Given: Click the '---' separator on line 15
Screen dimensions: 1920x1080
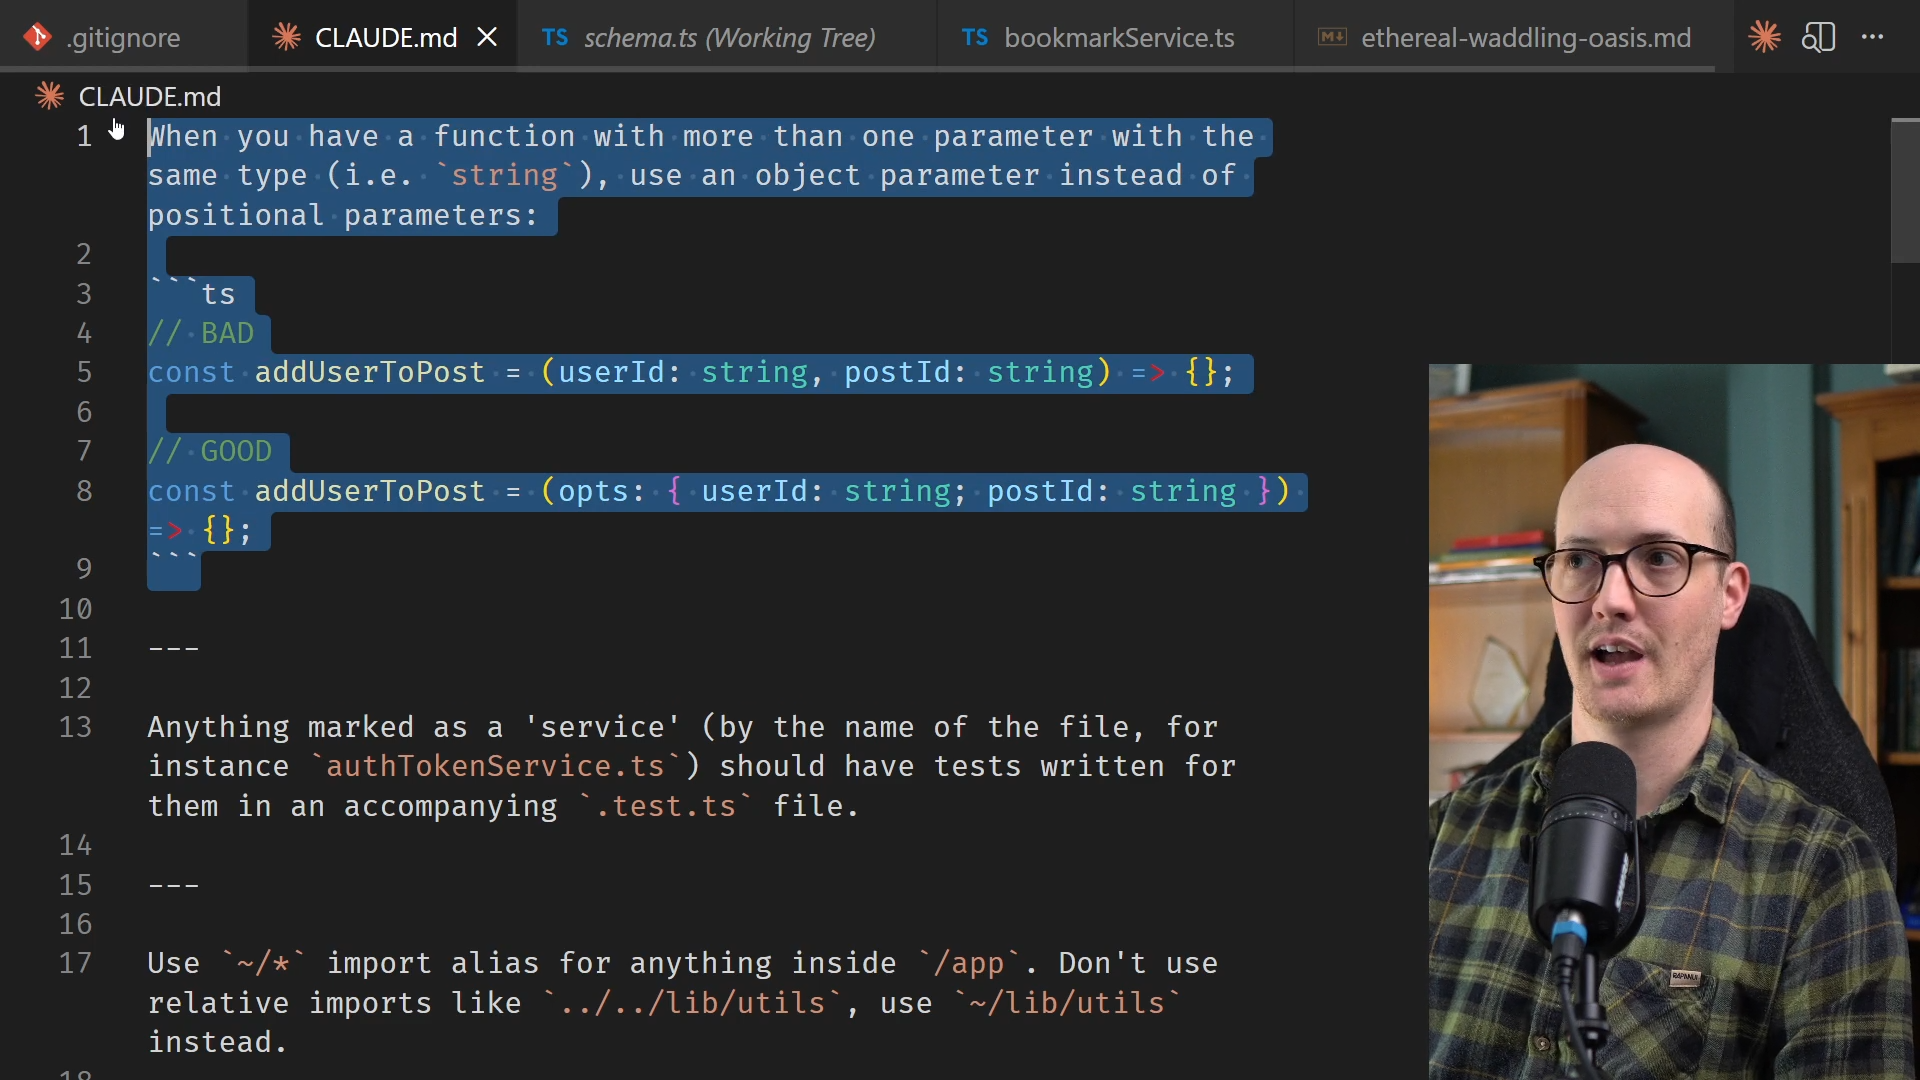Looking at the screenshot, I should pos(174,885).
